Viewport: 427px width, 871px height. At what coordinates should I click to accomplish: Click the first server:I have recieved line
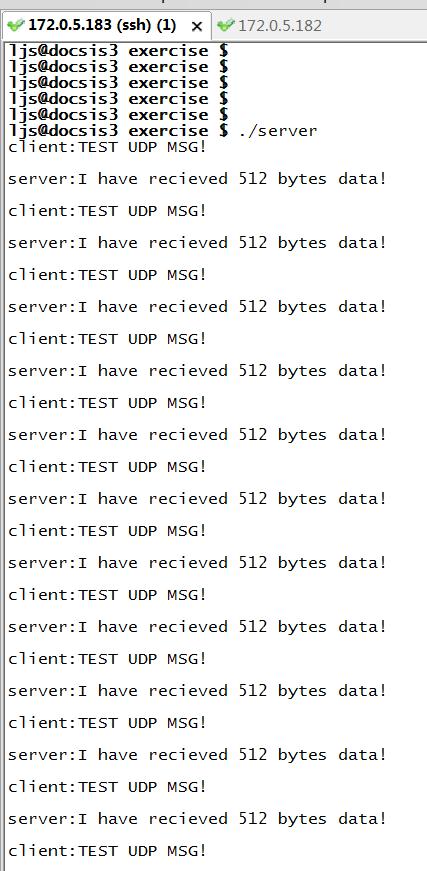click(x=197, y=179)
